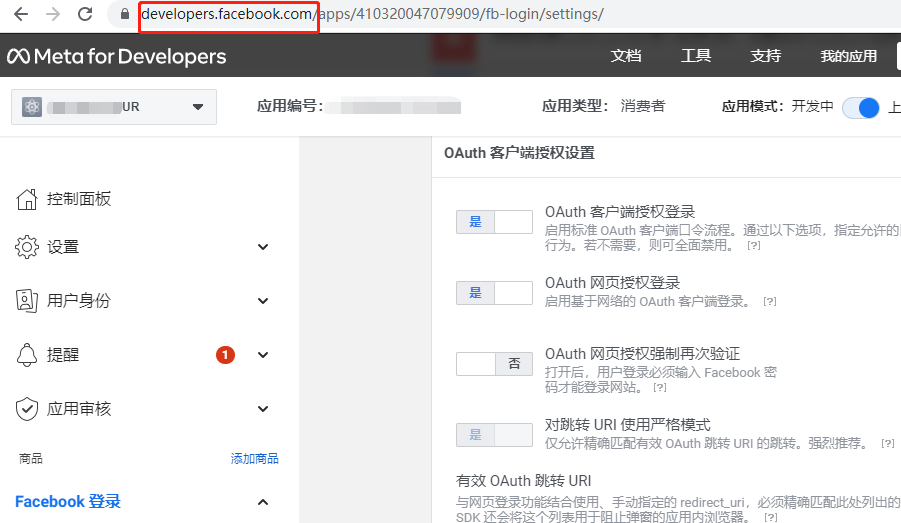Viewport: 901px width, 523px height.
Task: Click the browser back arrow
Action: click(x=21, y=15)
